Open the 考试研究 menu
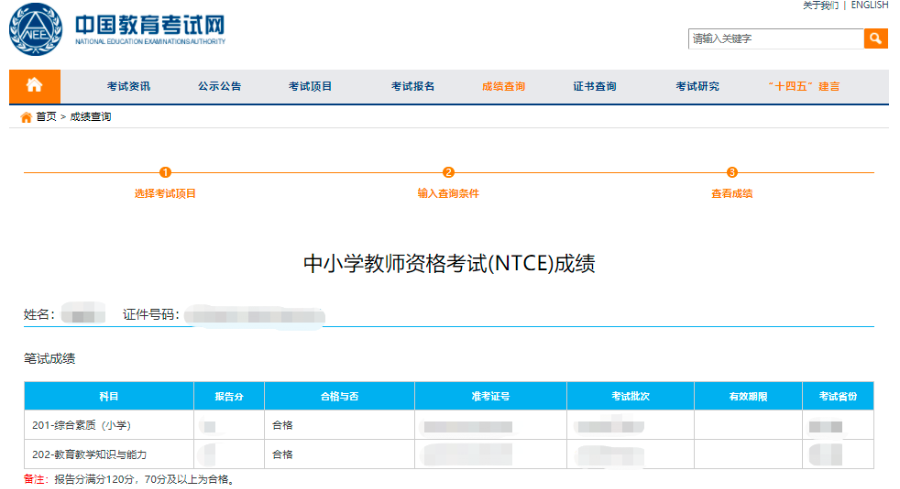The image size is (900, 489). [697, 87]
